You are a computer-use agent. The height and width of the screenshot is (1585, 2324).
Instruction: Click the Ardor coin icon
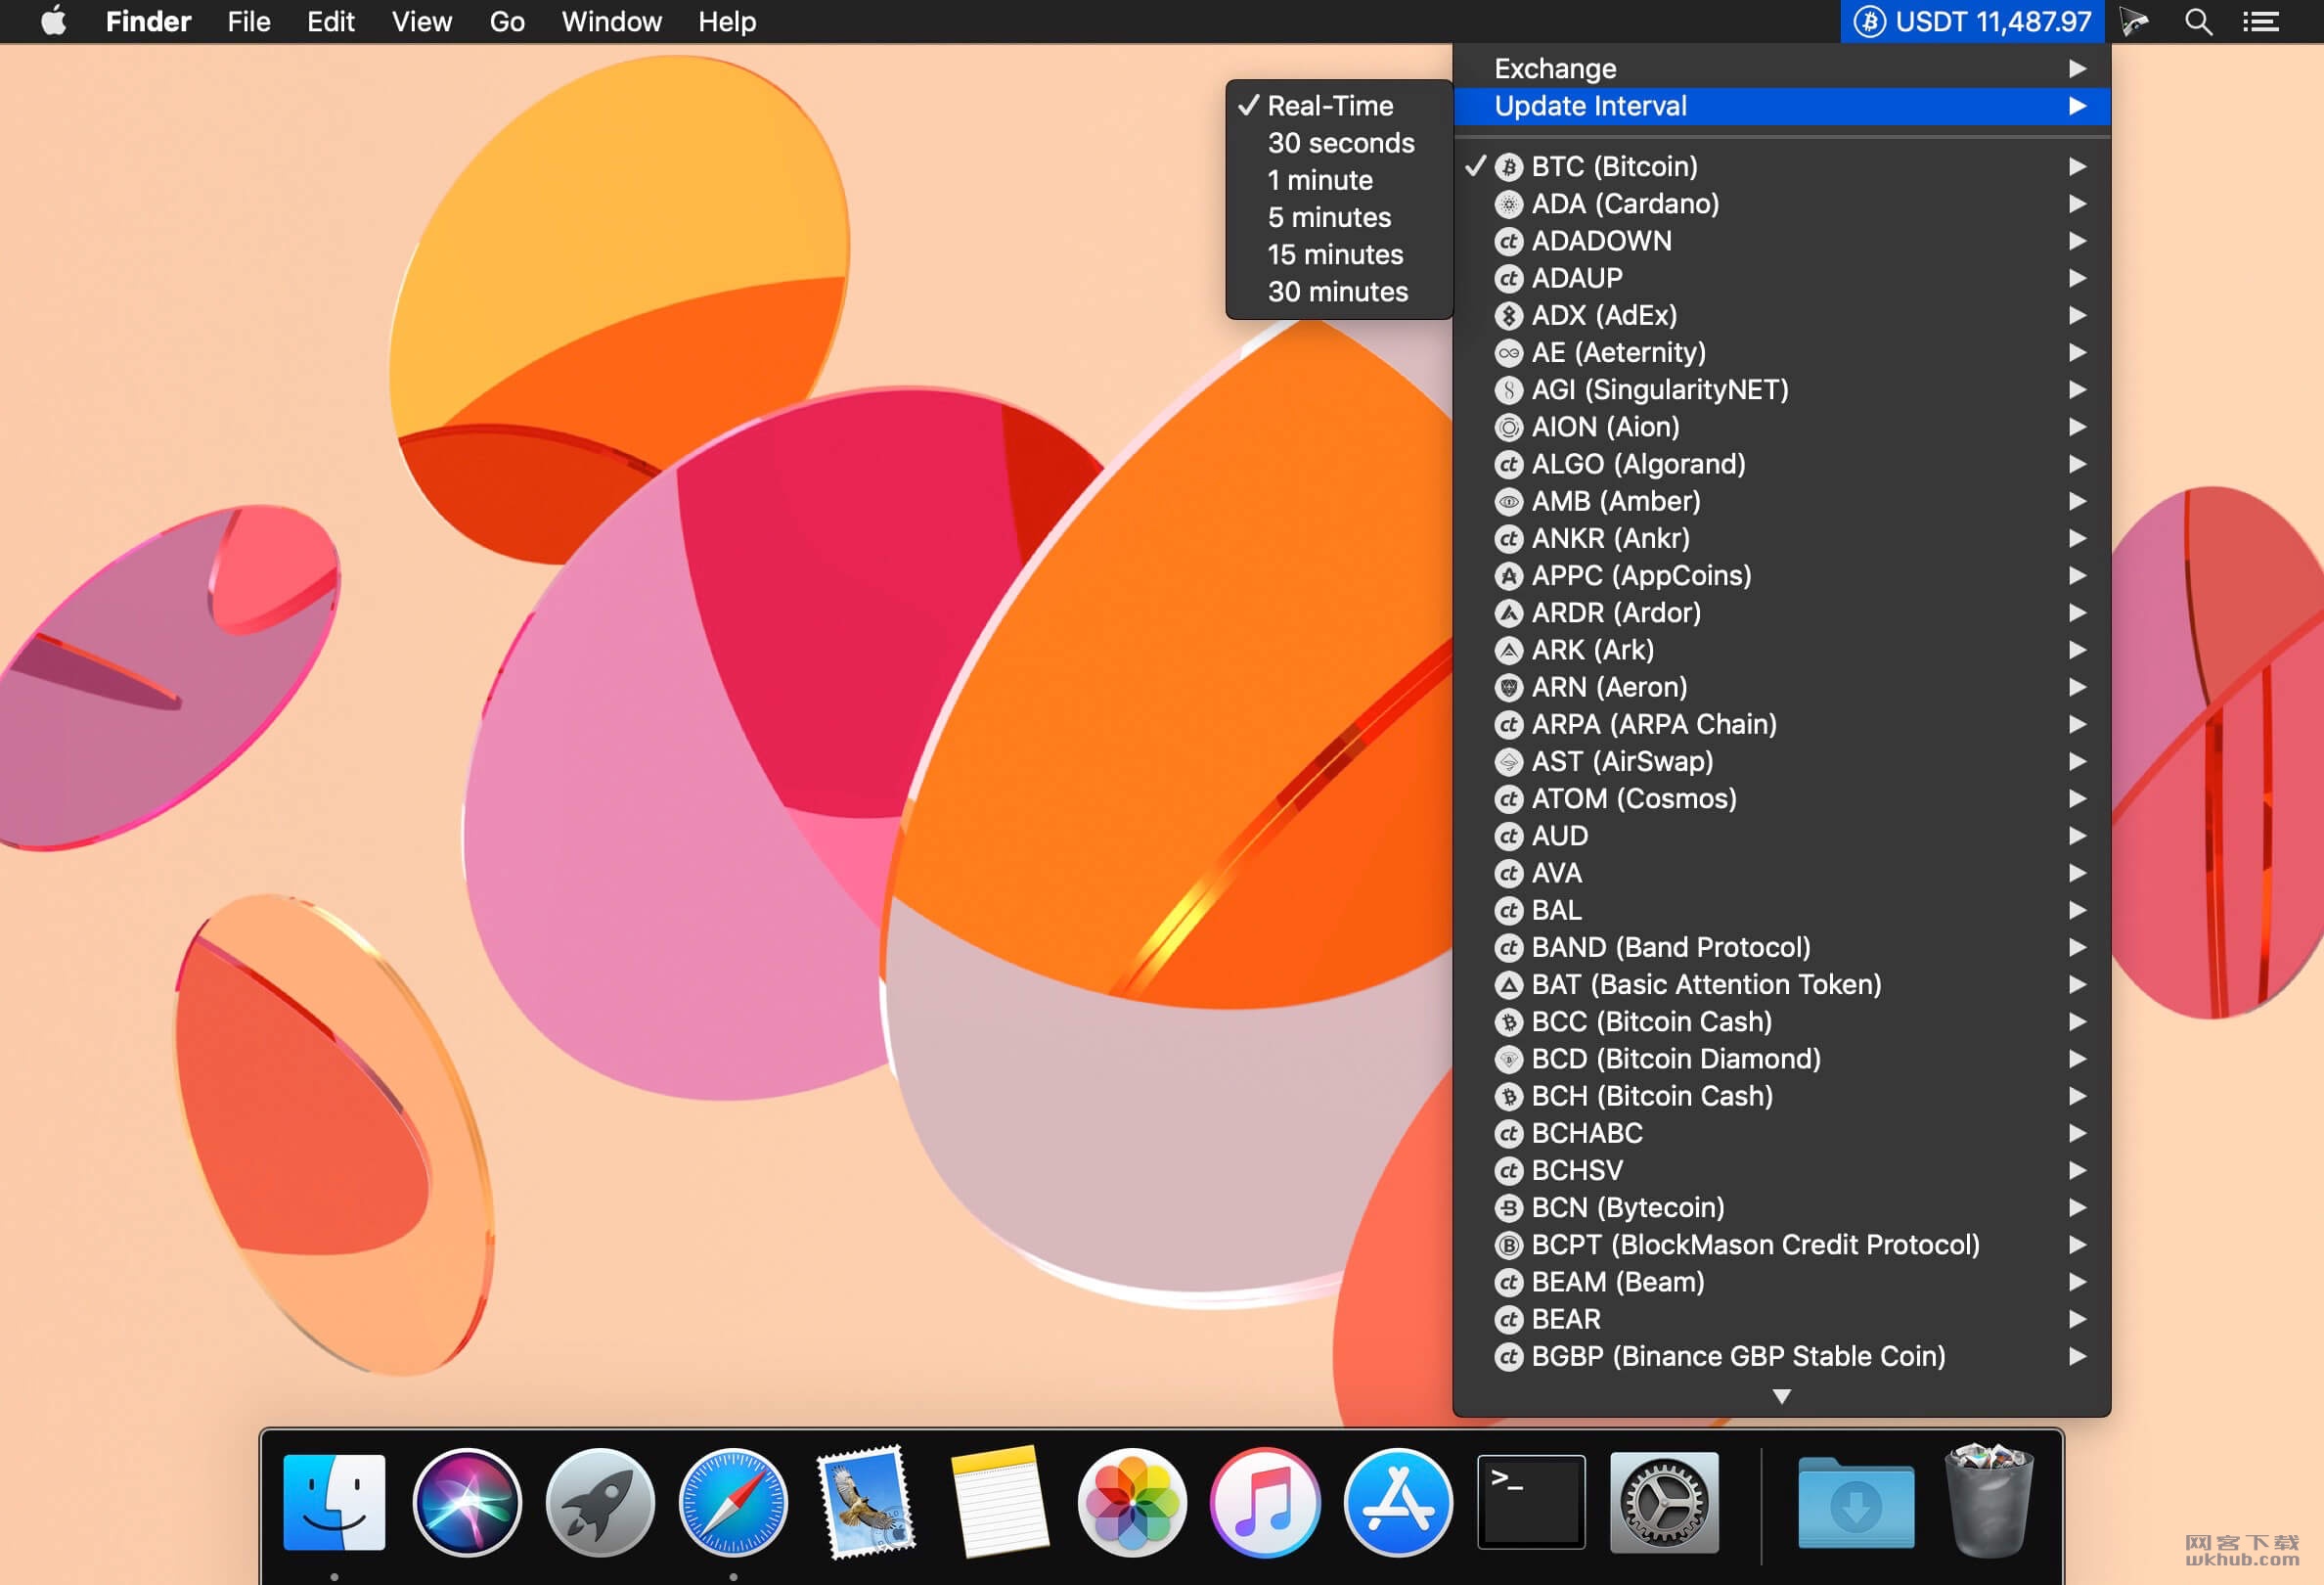(1508, 613)
